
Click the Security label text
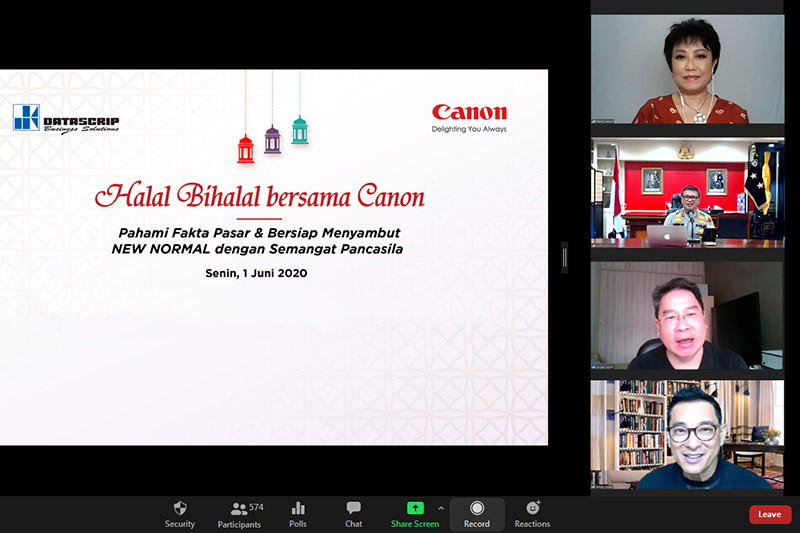click(x=180, y=524)
